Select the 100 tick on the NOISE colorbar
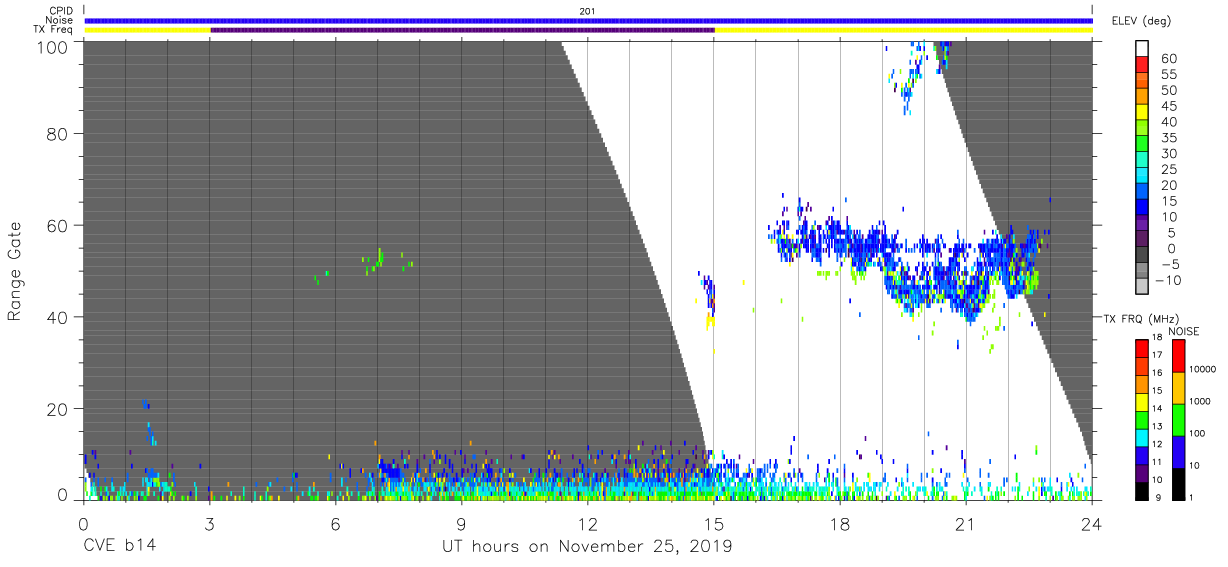This screenshot has height=567, width=1228. [1196, 433]
